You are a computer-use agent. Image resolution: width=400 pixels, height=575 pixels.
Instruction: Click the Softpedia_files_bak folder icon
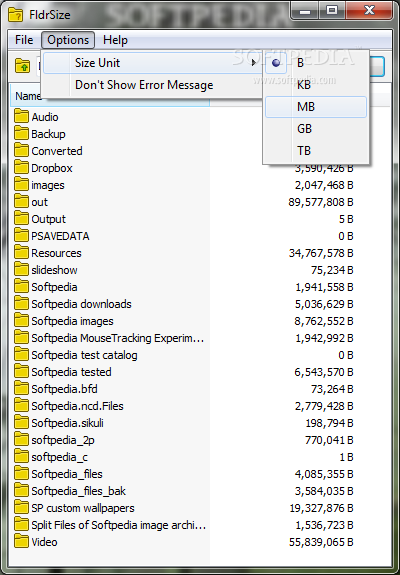(21, 491)
